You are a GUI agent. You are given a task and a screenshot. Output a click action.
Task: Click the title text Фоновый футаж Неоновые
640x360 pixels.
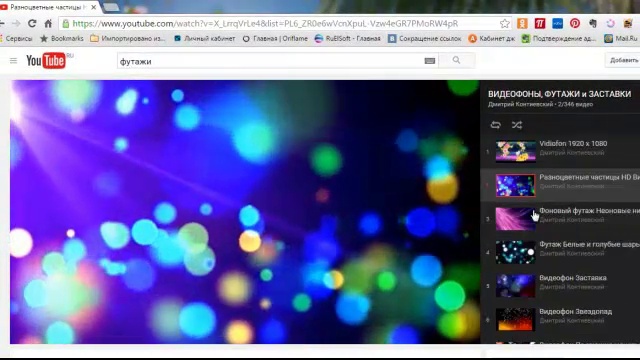point(589,211)
